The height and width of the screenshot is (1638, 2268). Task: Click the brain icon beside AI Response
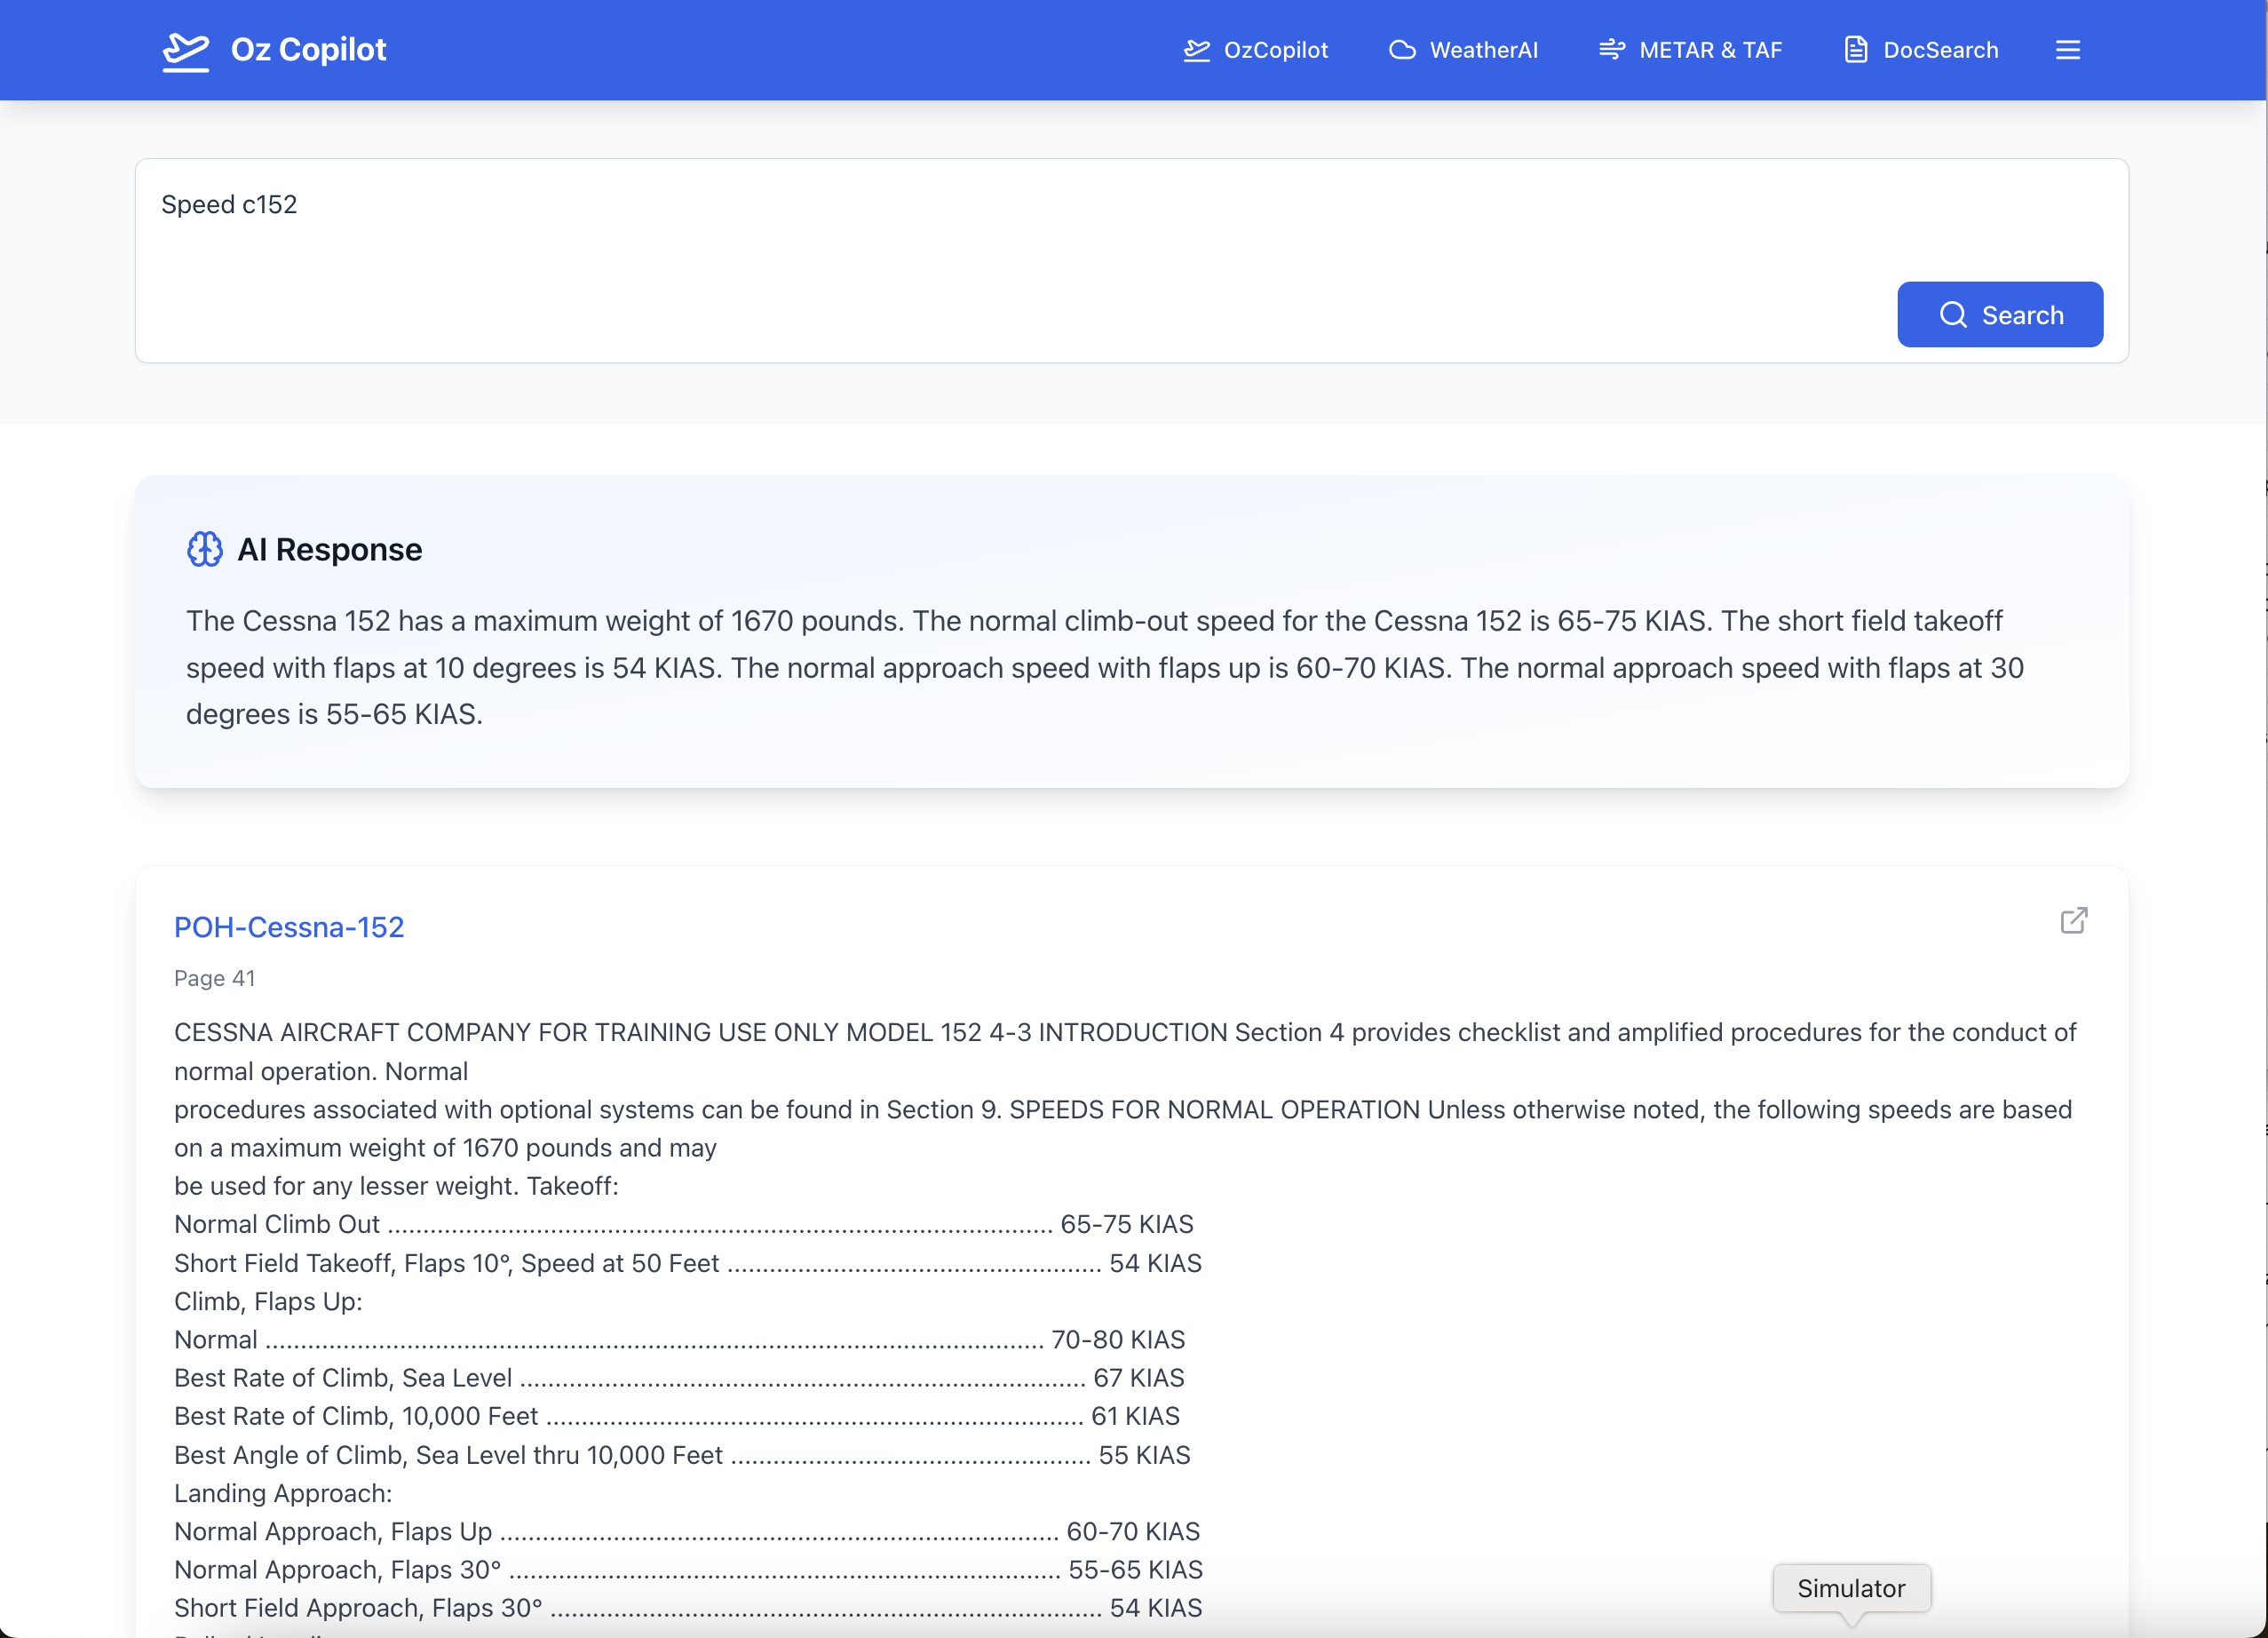click(205, 549)
